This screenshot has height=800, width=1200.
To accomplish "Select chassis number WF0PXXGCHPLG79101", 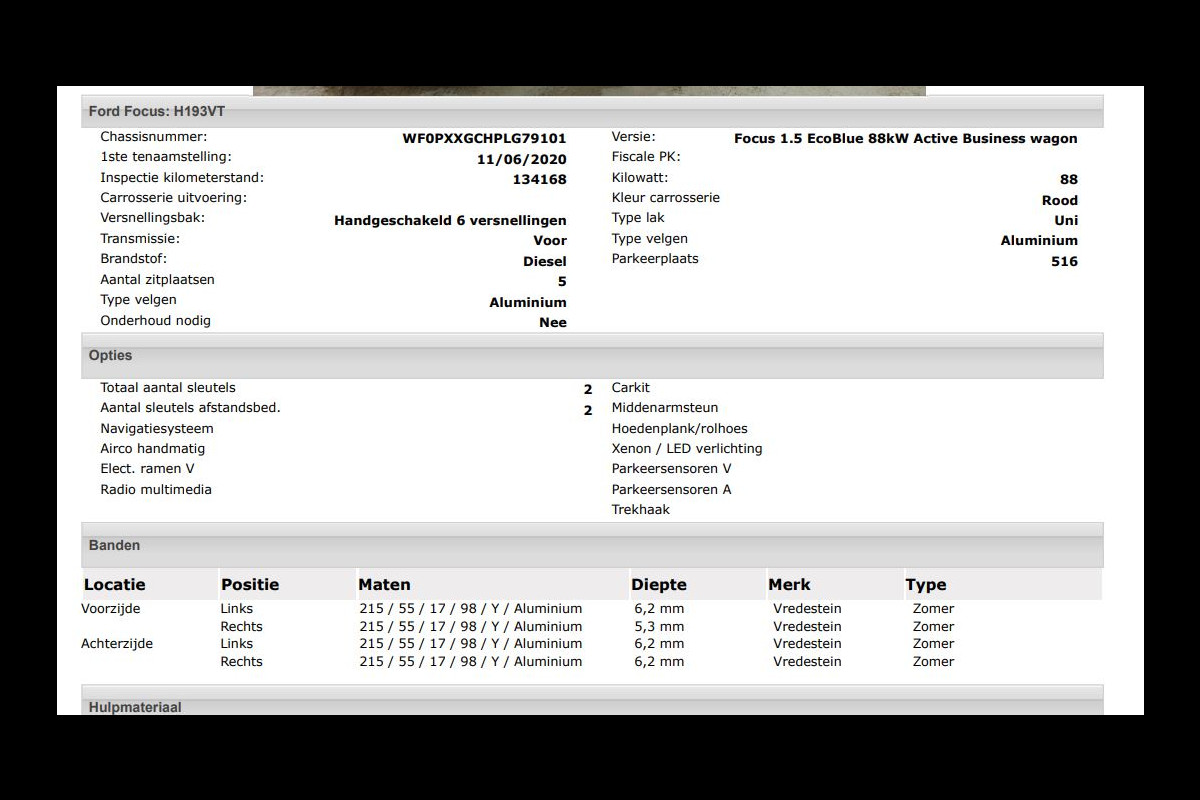I will point(484,139).
